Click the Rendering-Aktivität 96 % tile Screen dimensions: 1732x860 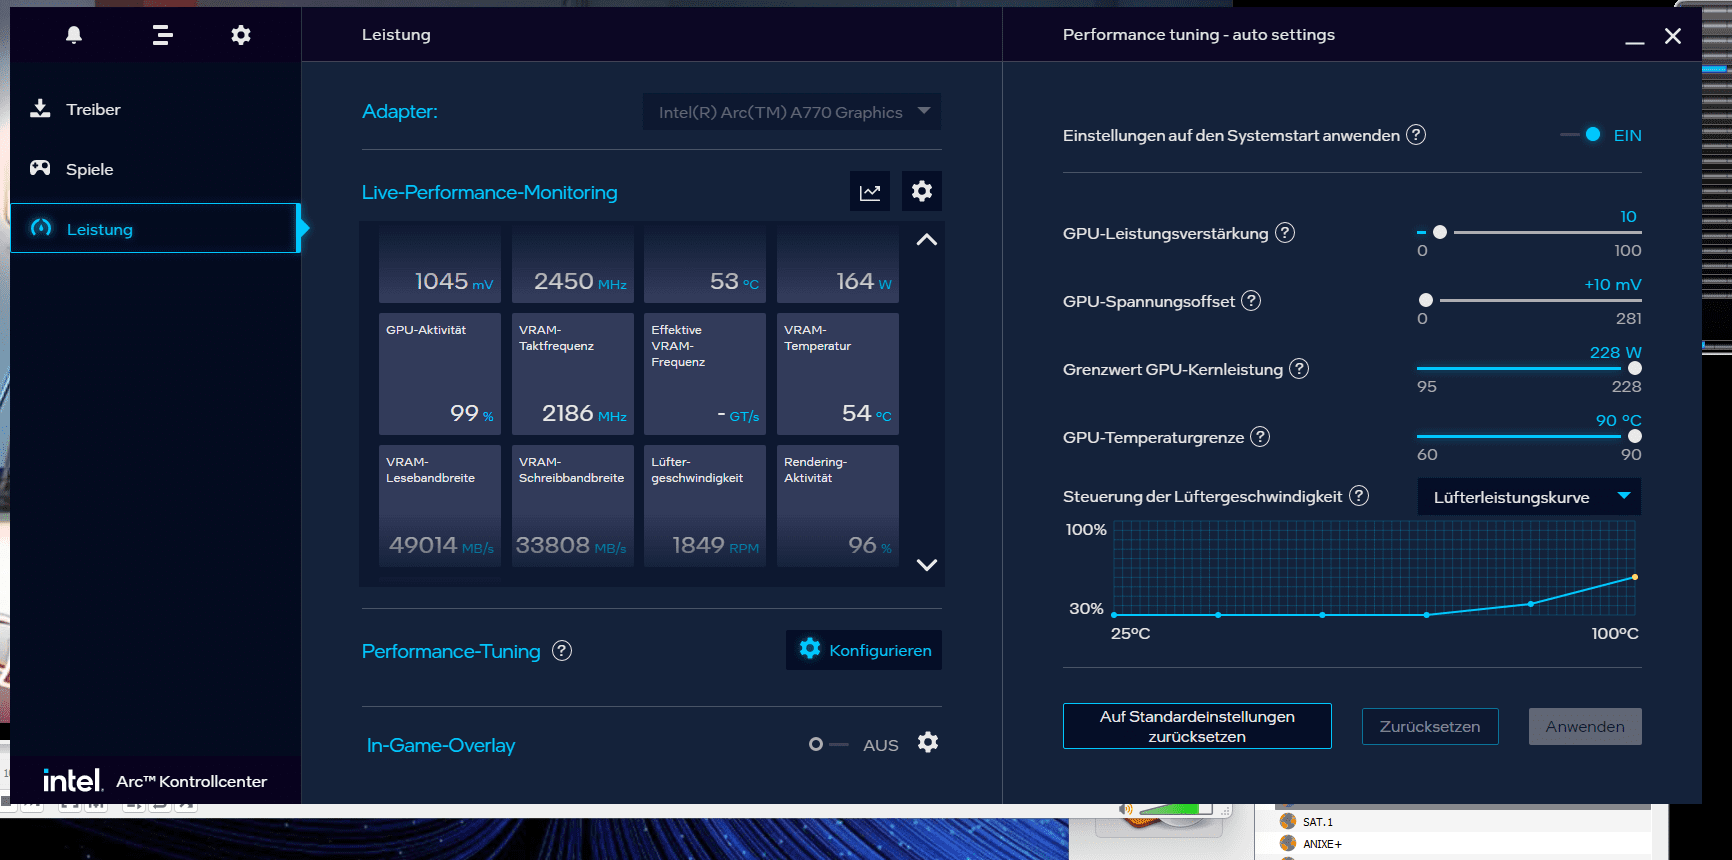[x=838, y=506]
